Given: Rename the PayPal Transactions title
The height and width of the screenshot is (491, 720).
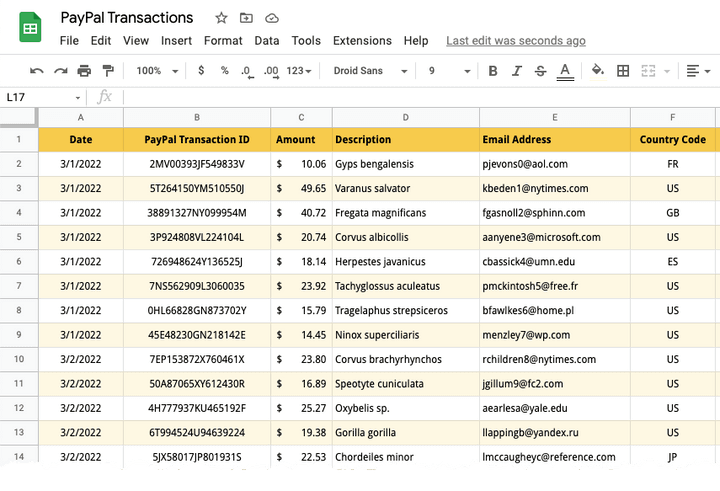Looking at the screenshot, I should 127,18.
